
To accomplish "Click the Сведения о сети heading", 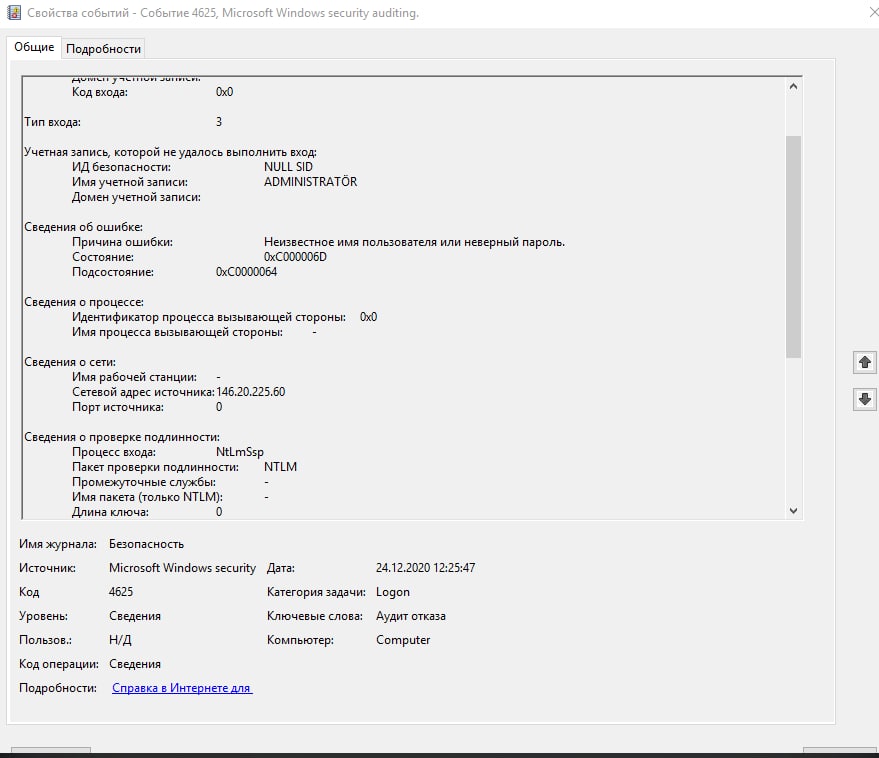I will point(70,362).
